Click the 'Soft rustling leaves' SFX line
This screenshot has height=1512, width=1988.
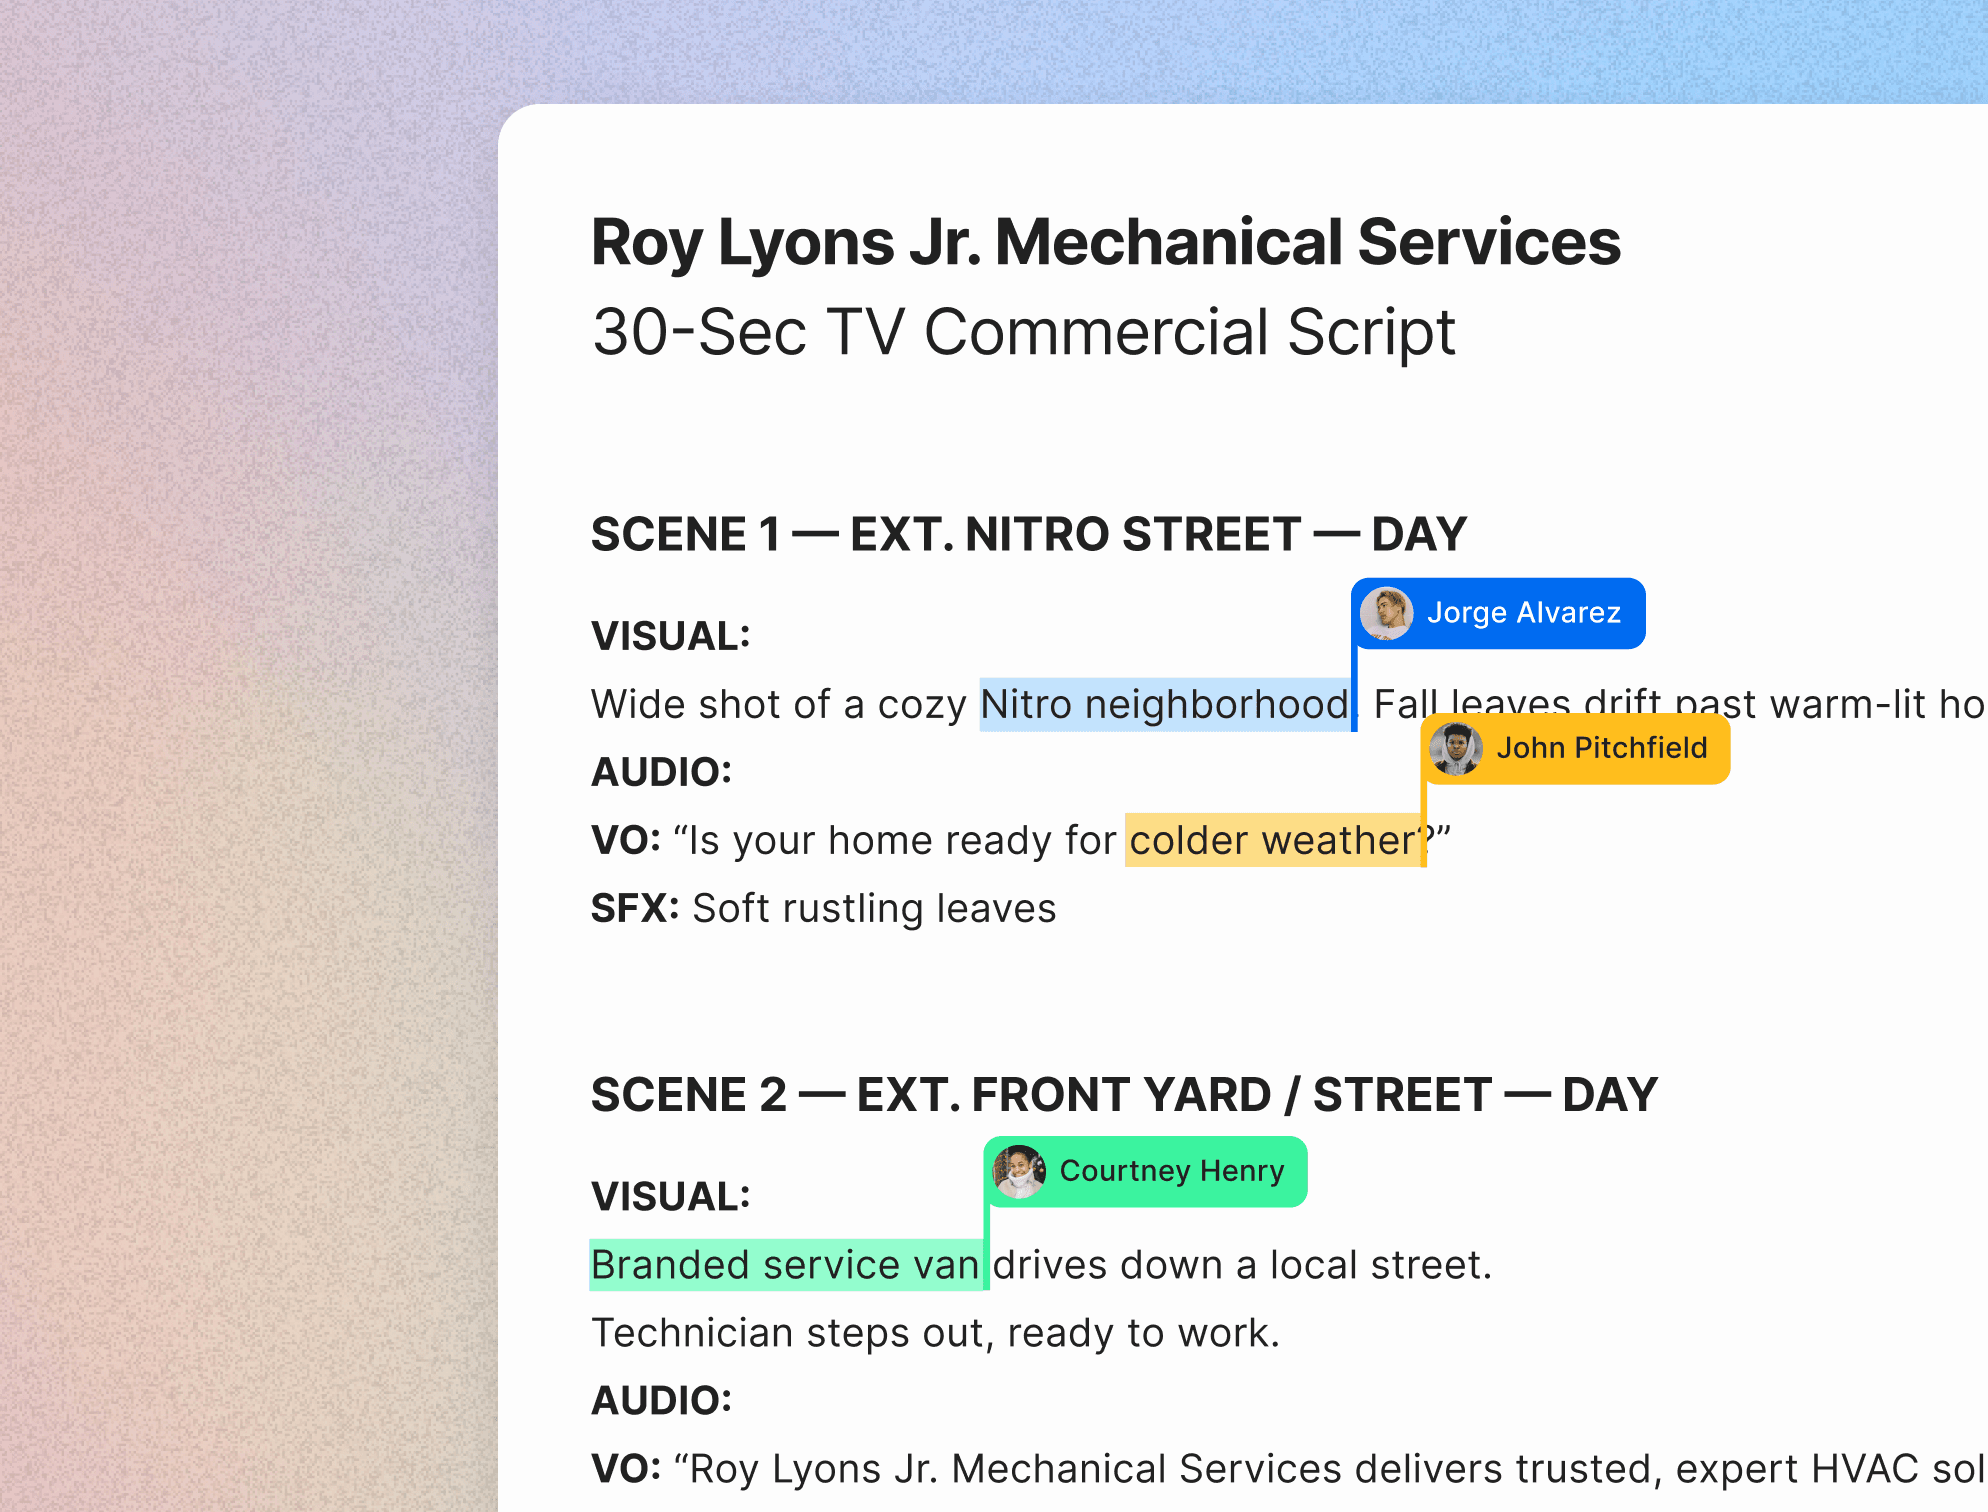[x=873, y=909]
